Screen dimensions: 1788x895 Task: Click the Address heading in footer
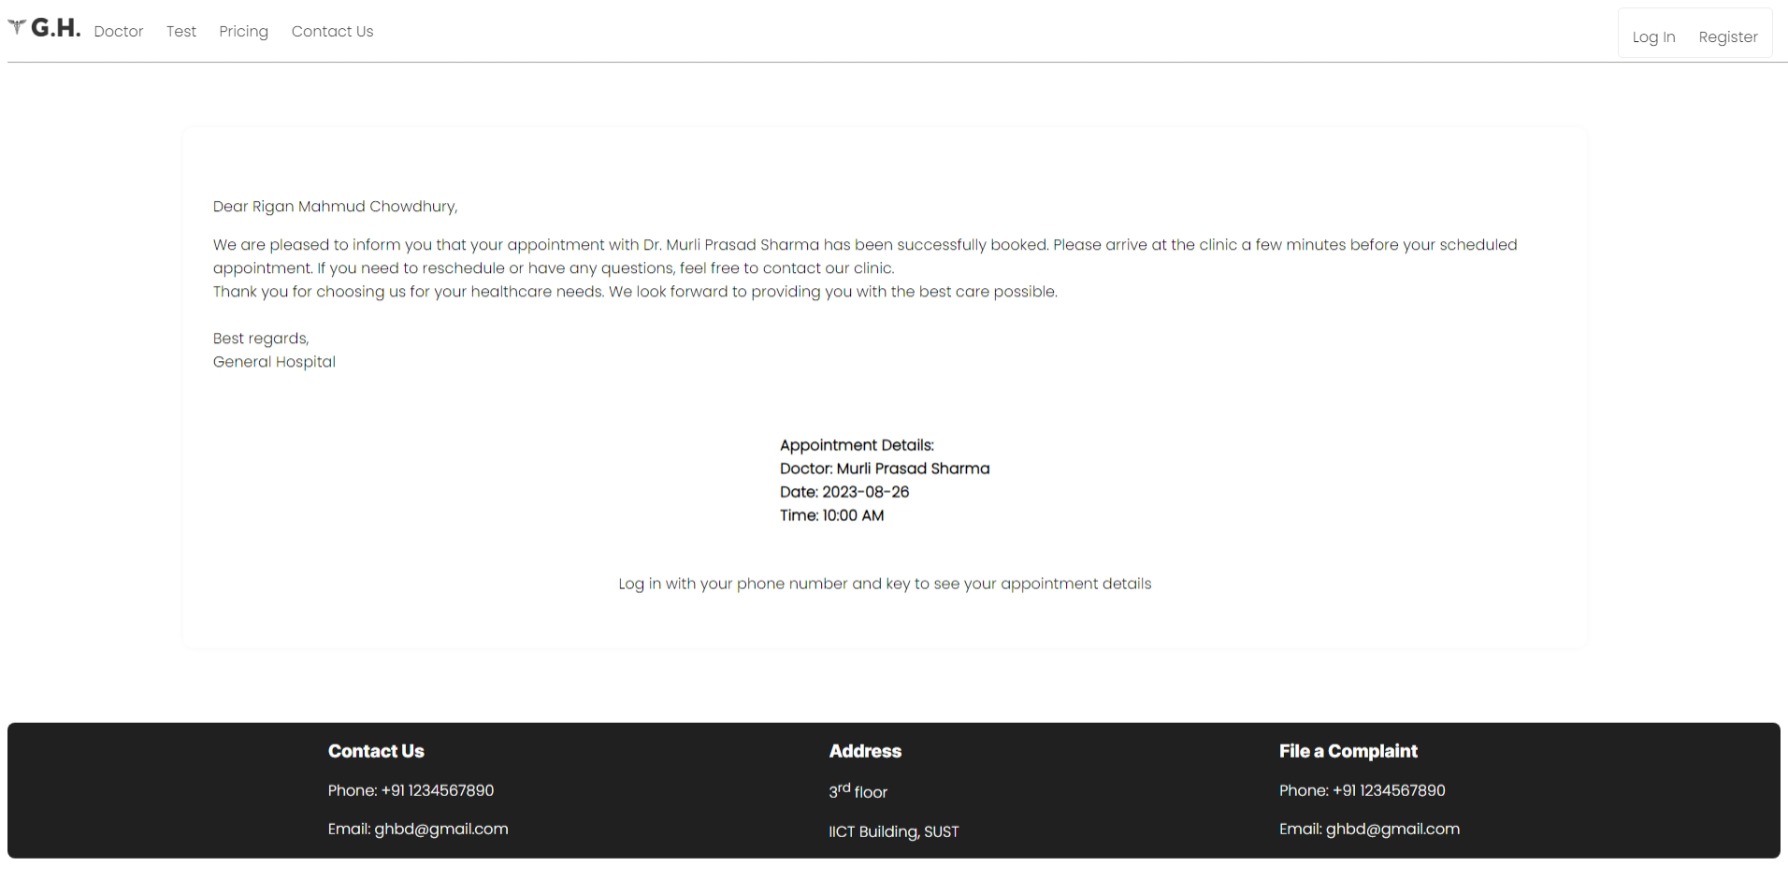865,752
